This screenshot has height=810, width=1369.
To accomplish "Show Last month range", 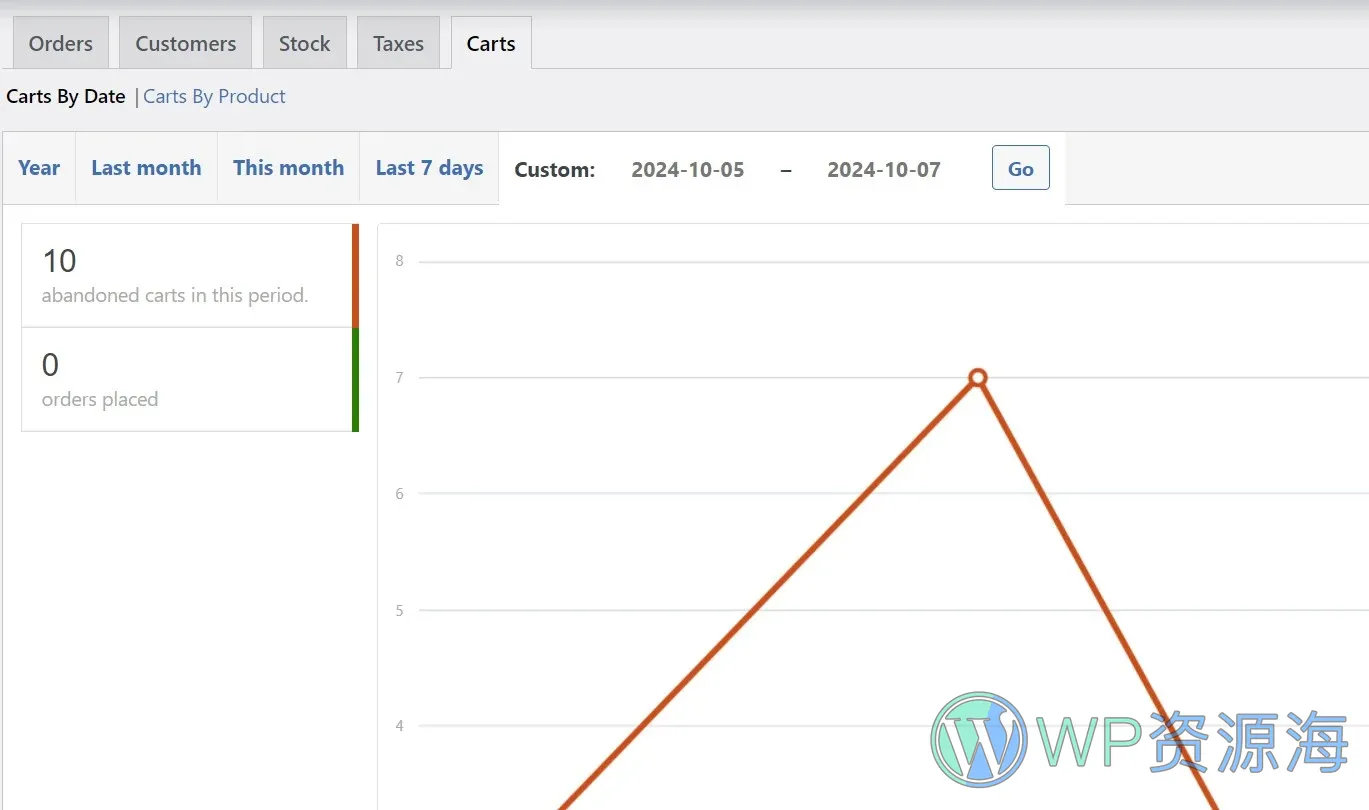I will pyautogui.click(x=146, y=168).
